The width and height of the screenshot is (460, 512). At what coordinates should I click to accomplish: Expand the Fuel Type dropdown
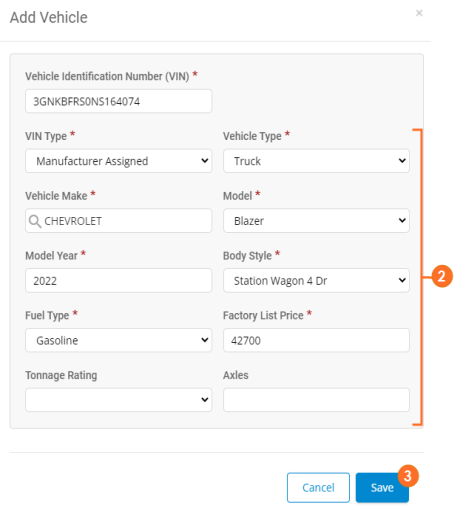[118, 340]
